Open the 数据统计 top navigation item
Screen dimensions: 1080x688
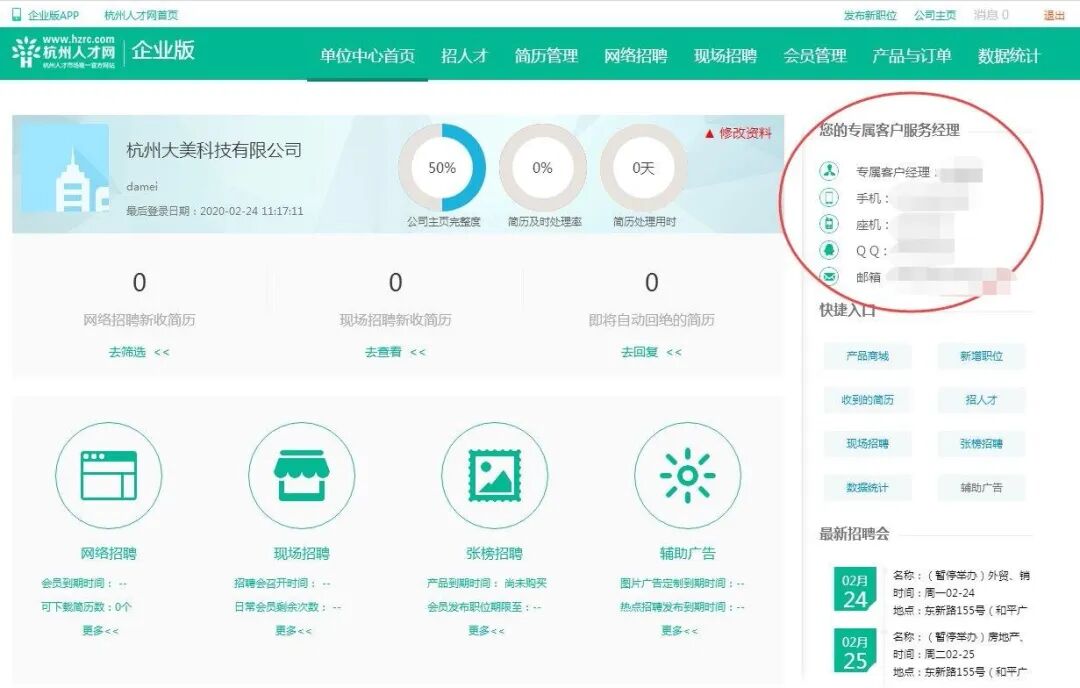[x=1009, y=56]
